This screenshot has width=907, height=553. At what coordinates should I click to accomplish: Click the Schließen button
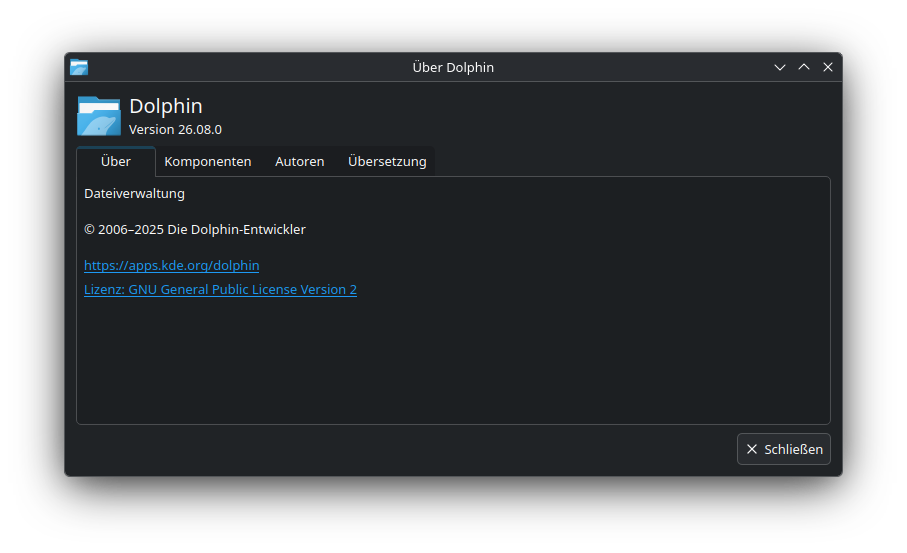coord(784,449)
